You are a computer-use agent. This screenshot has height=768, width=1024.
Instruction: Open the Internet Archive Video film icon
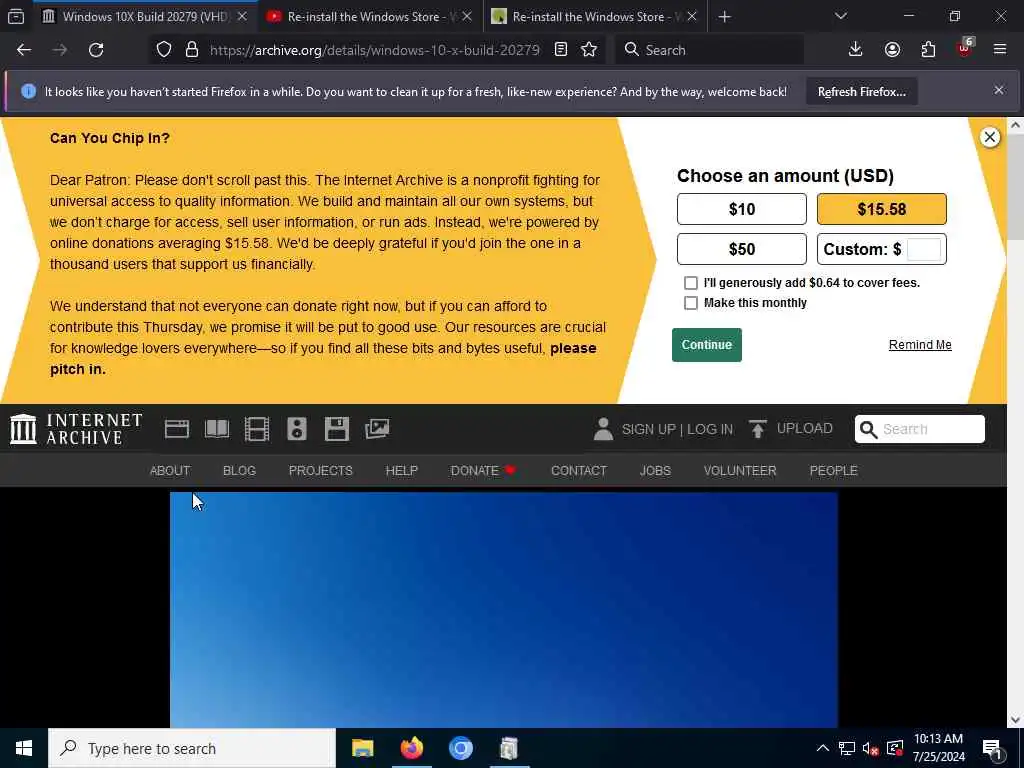[x=257, y=429]
